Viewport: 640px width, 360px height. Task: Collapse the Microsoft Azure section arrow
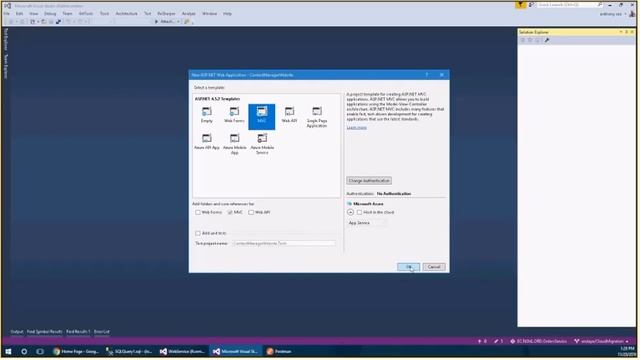(x=350, y=212)
